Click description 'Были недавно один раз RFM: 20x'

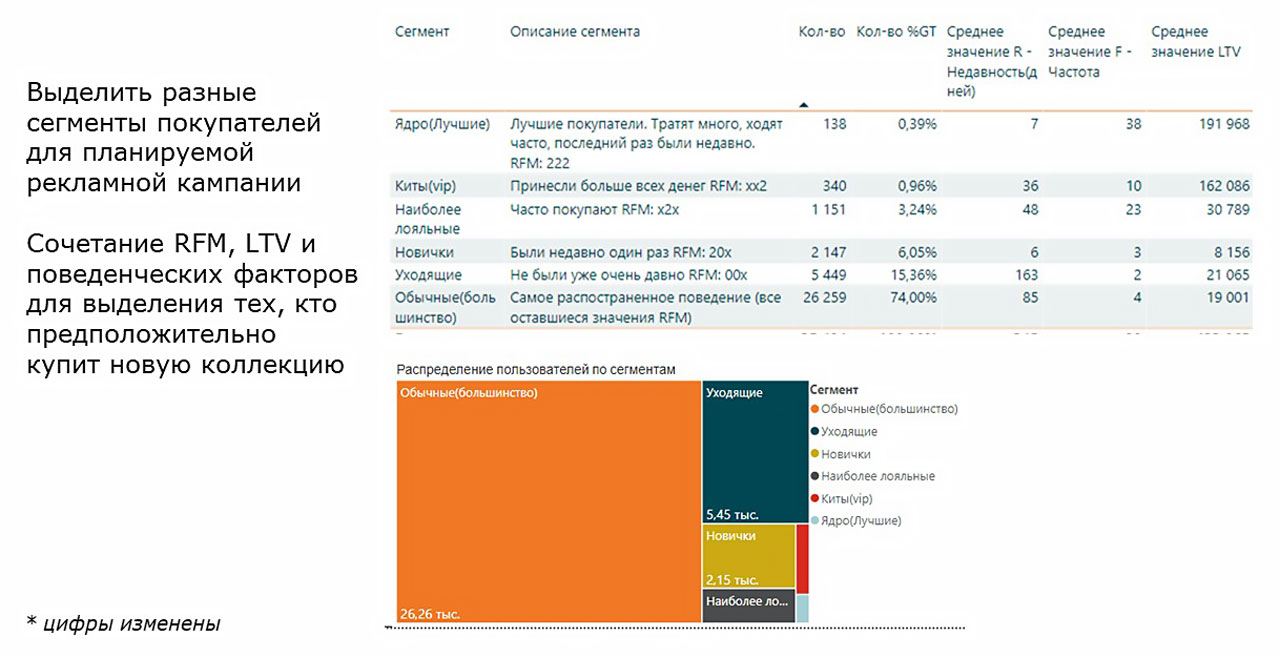(620, 253)
